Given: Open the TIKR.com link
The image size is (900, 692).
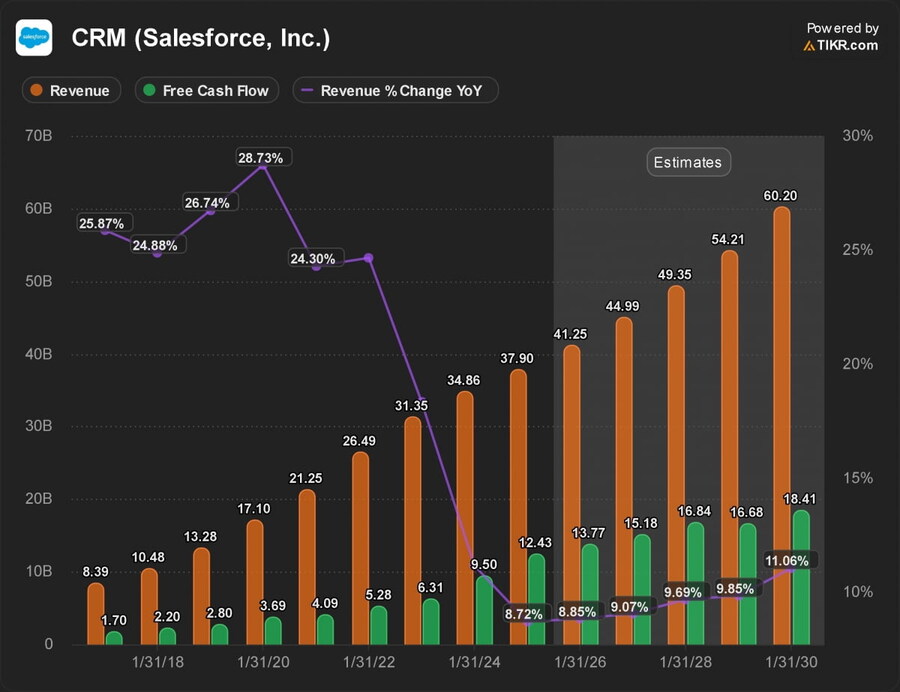Looking at the screenshot, I should pos(848,45).
